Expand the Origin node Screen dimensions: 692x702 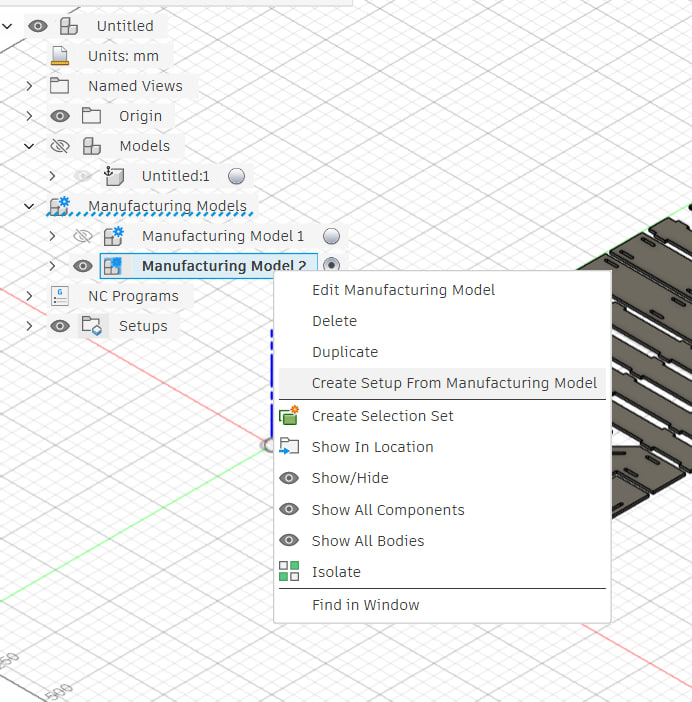[x=29, y=116]
